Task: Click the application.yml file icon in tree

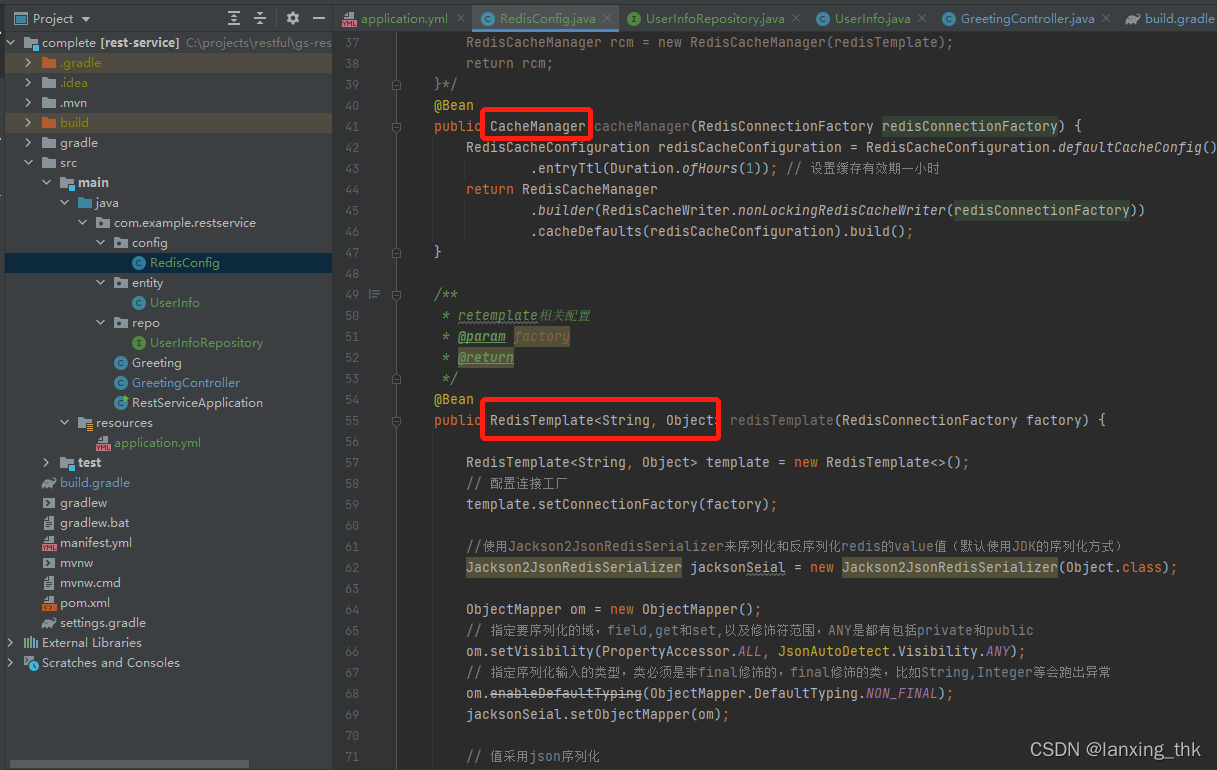Action: (x=103, y=443)
